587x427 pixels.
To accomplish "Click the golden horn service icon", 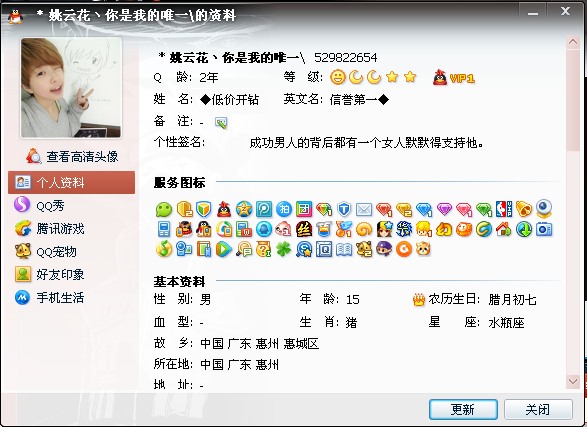I will 524,209.
